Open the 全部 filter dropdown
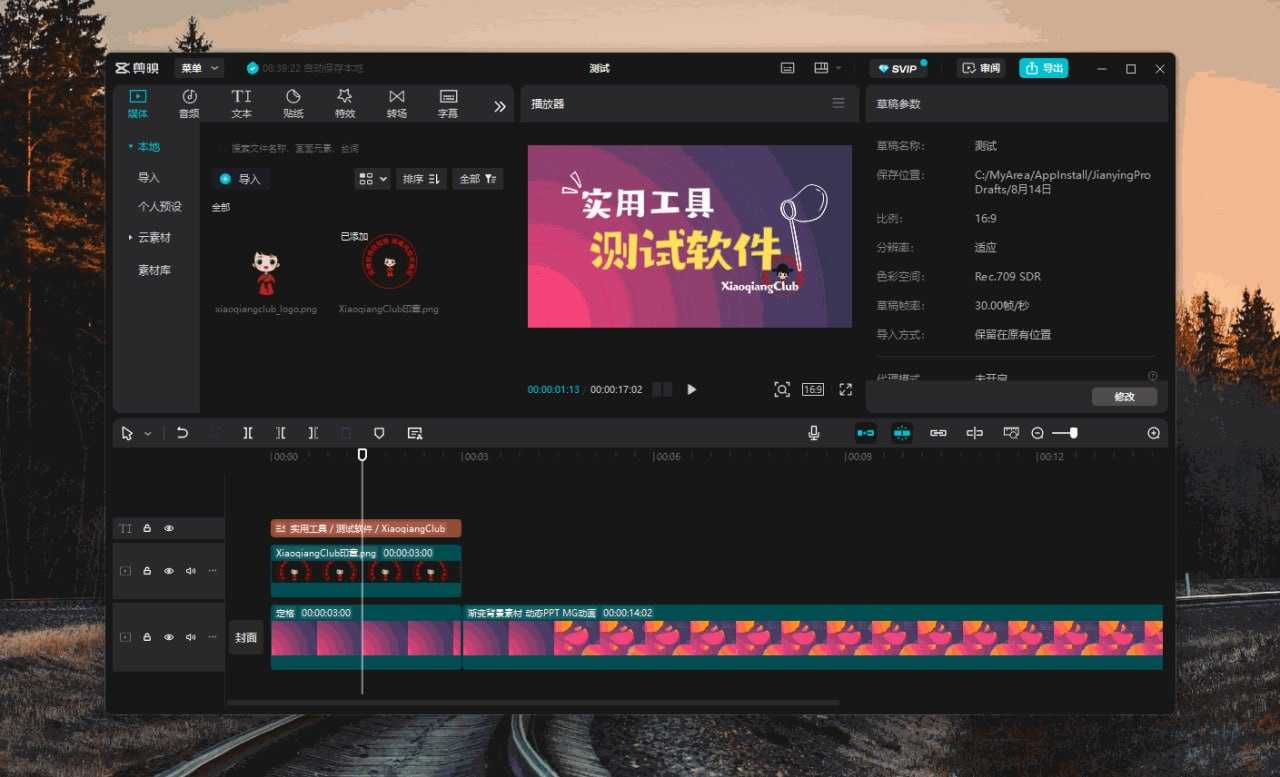This screenshot has height=777, width=1280. (x=478, y=179)
